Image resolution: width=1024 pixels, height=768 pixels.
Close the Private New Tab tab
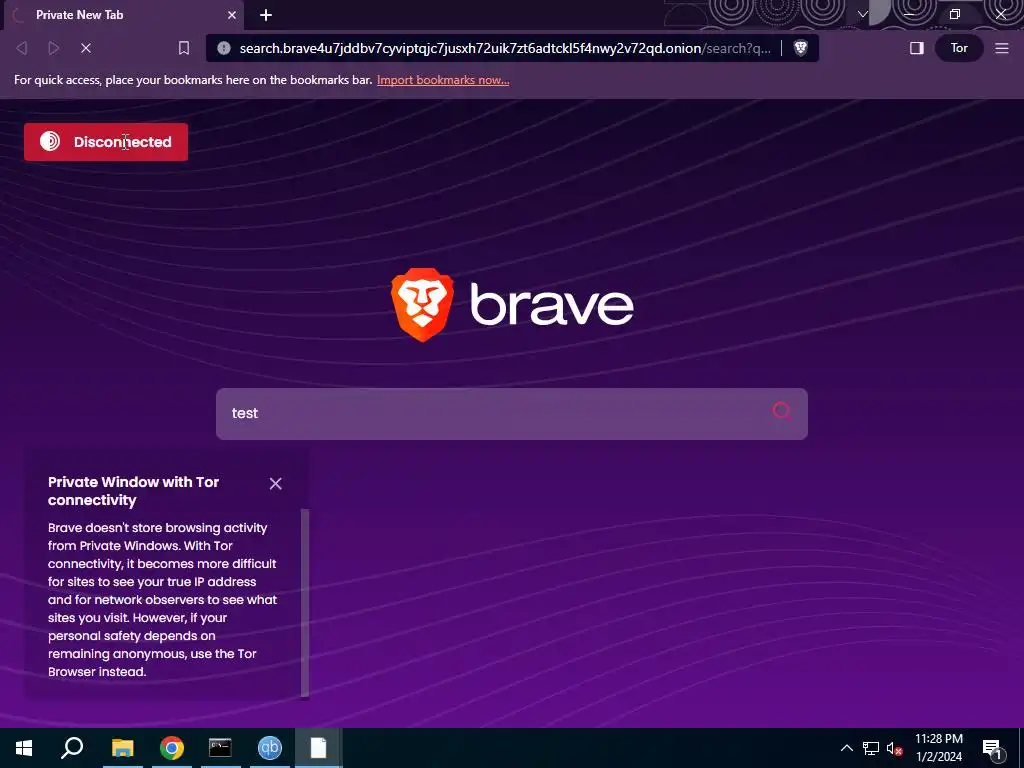(232, 15)
